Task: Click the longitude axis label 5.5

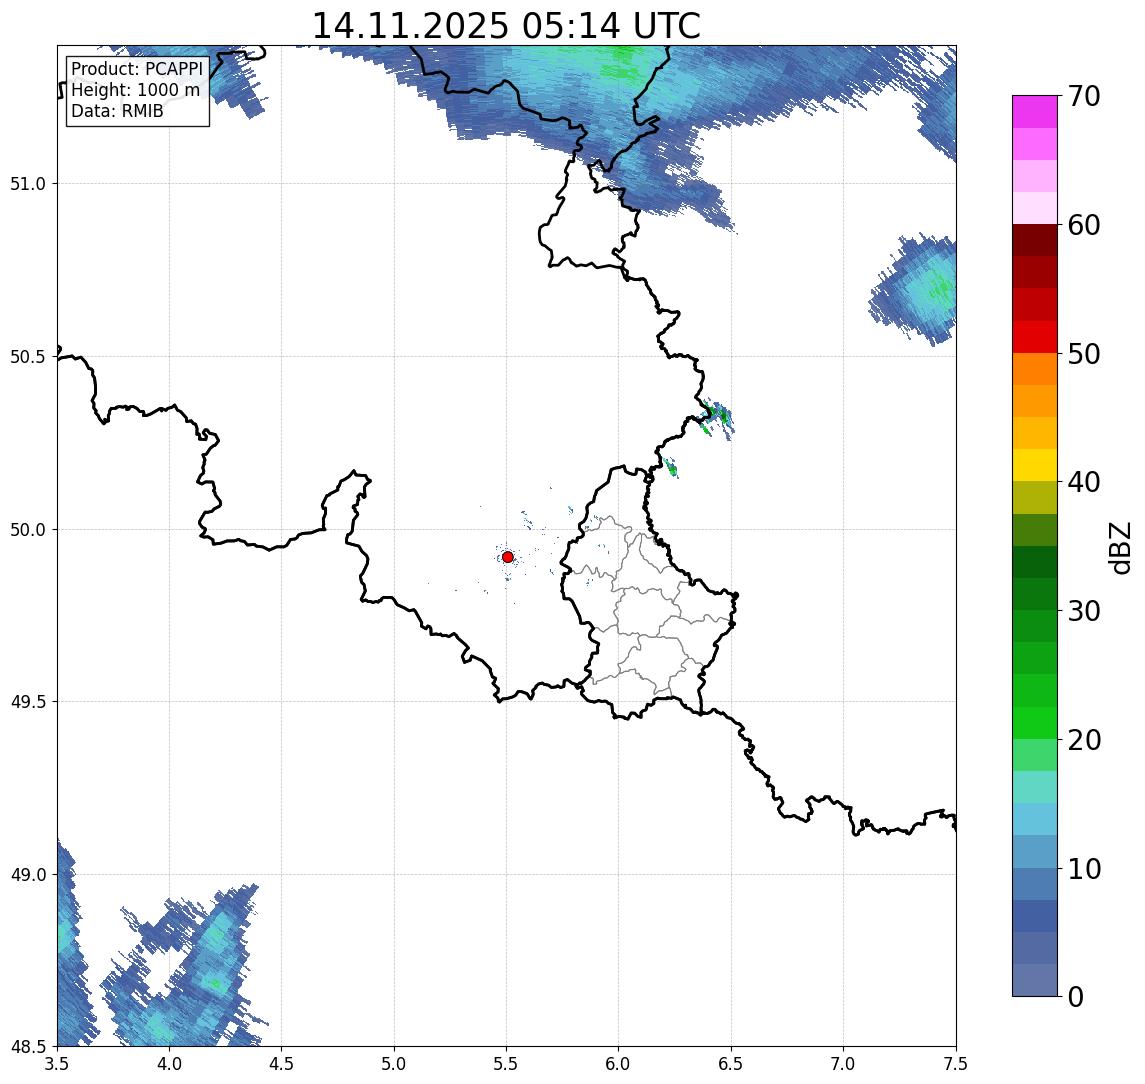Action: [x=506, y=1064]
